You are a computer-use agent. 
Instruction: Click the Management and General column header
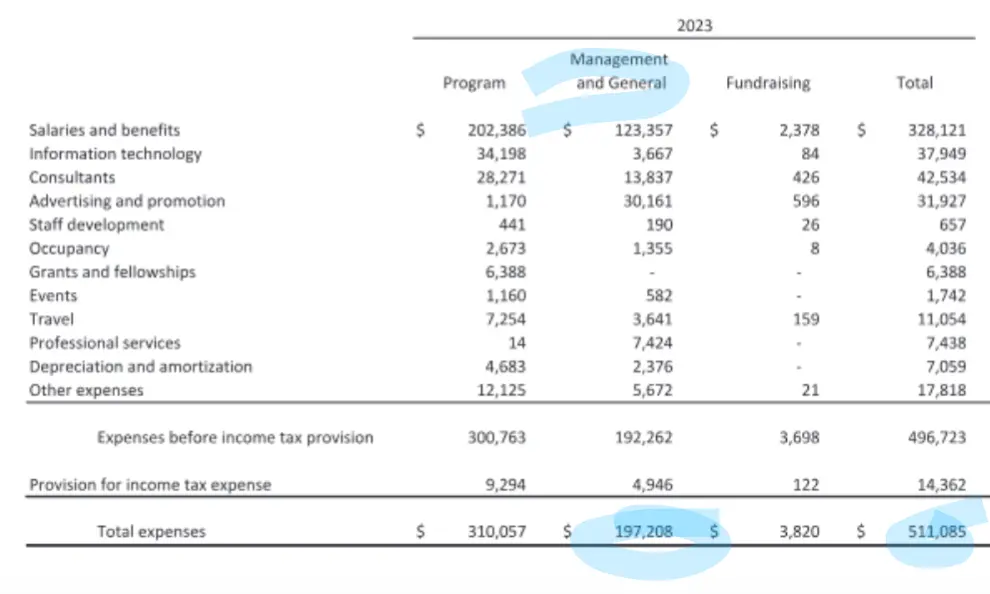pos(619,71)
